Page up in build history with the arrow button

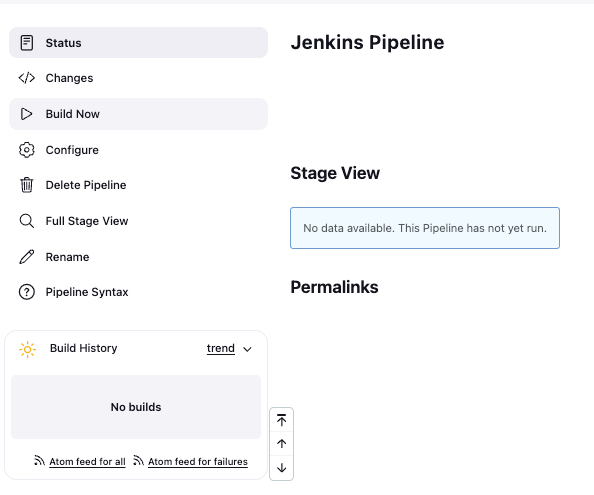[x=281, y=443]
